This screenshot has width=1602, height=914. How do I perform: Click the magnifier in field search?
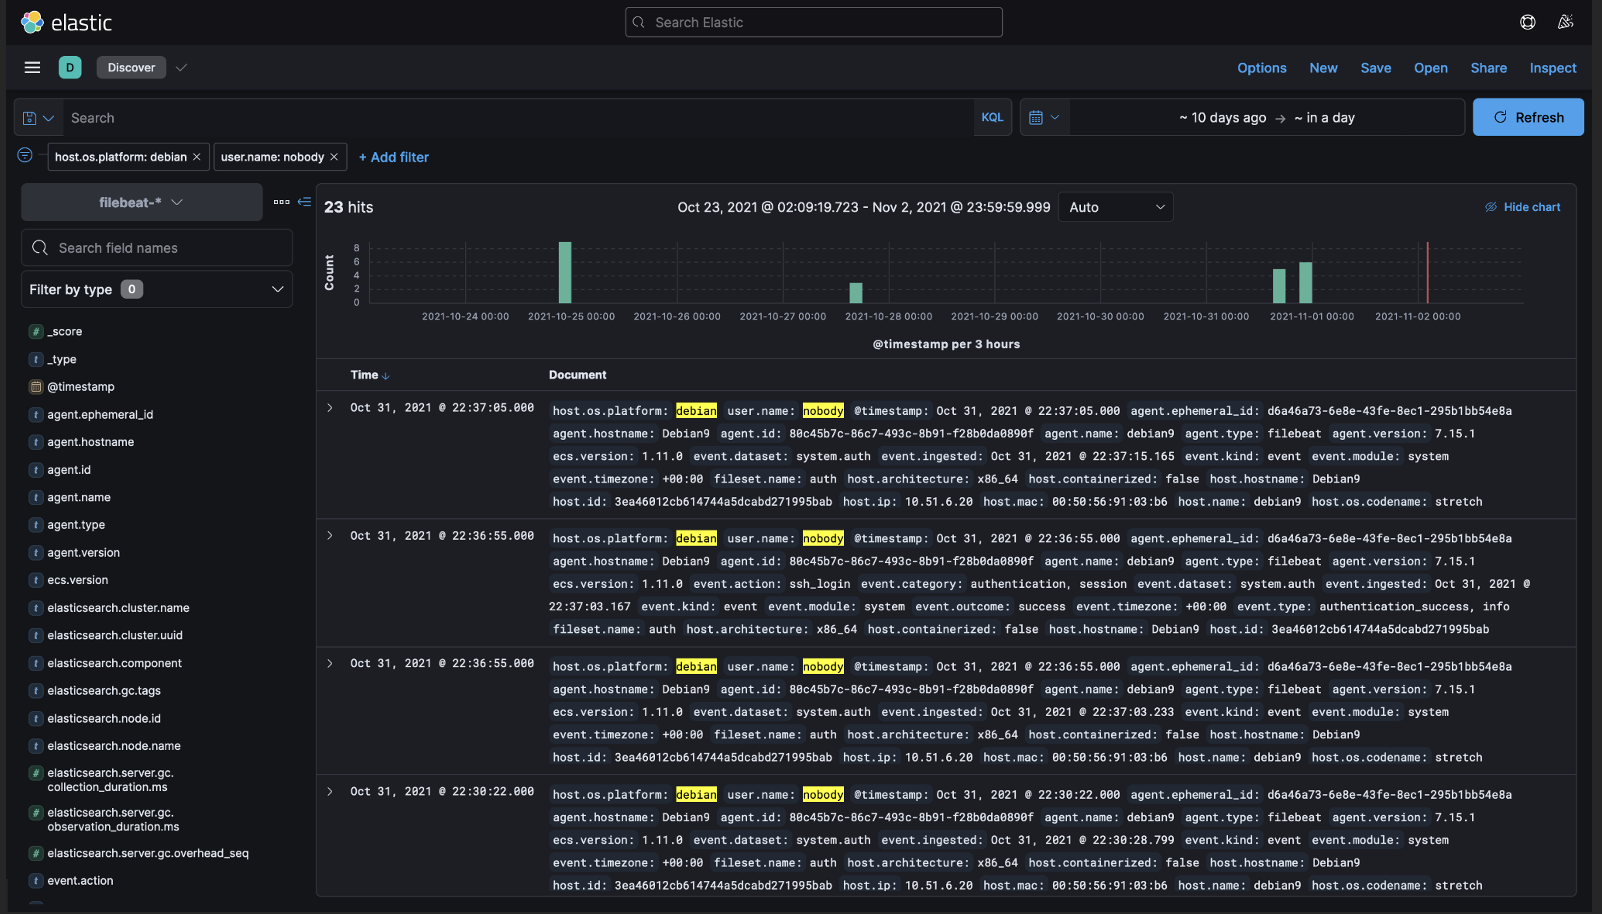[x=40, y=248]
